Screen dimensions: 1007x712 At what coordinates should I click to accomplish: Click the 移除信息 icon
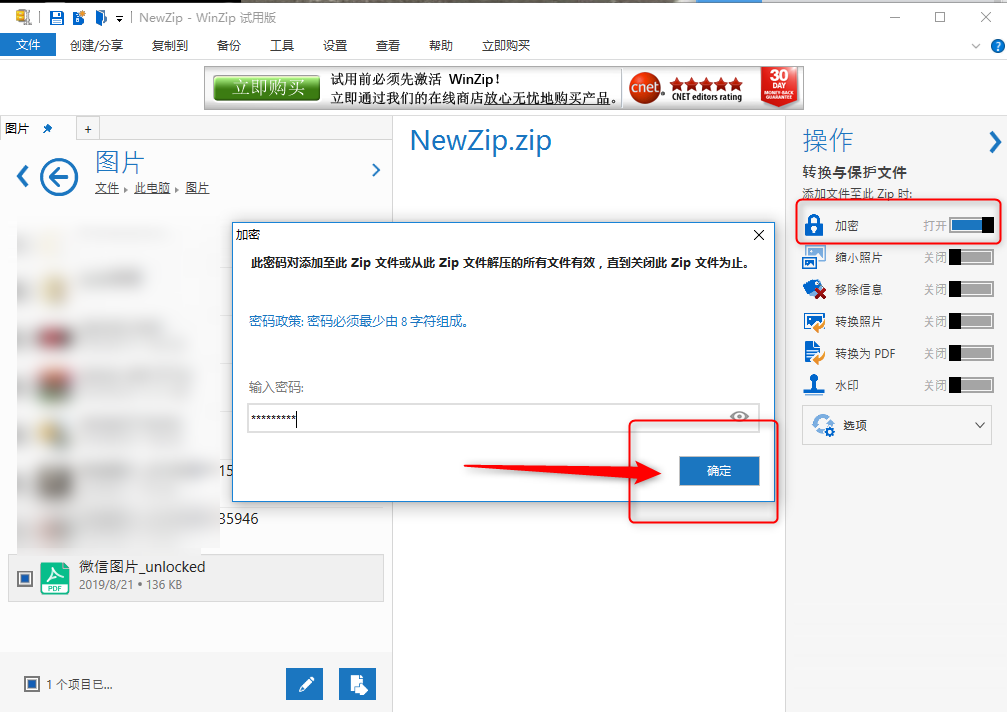click(814, 289)
